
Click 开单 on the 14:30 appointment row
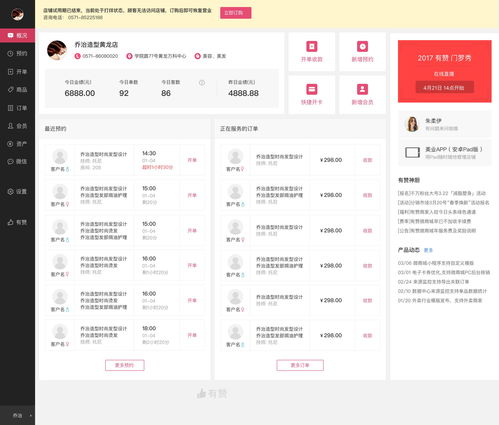coord(192,160)
